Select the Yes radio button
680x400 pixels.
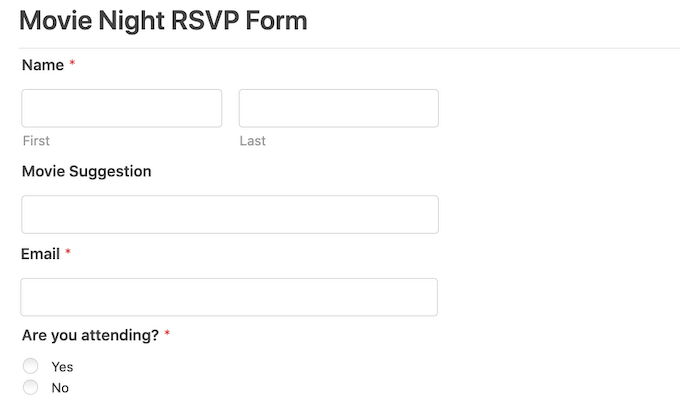click(x=30, y=366)
